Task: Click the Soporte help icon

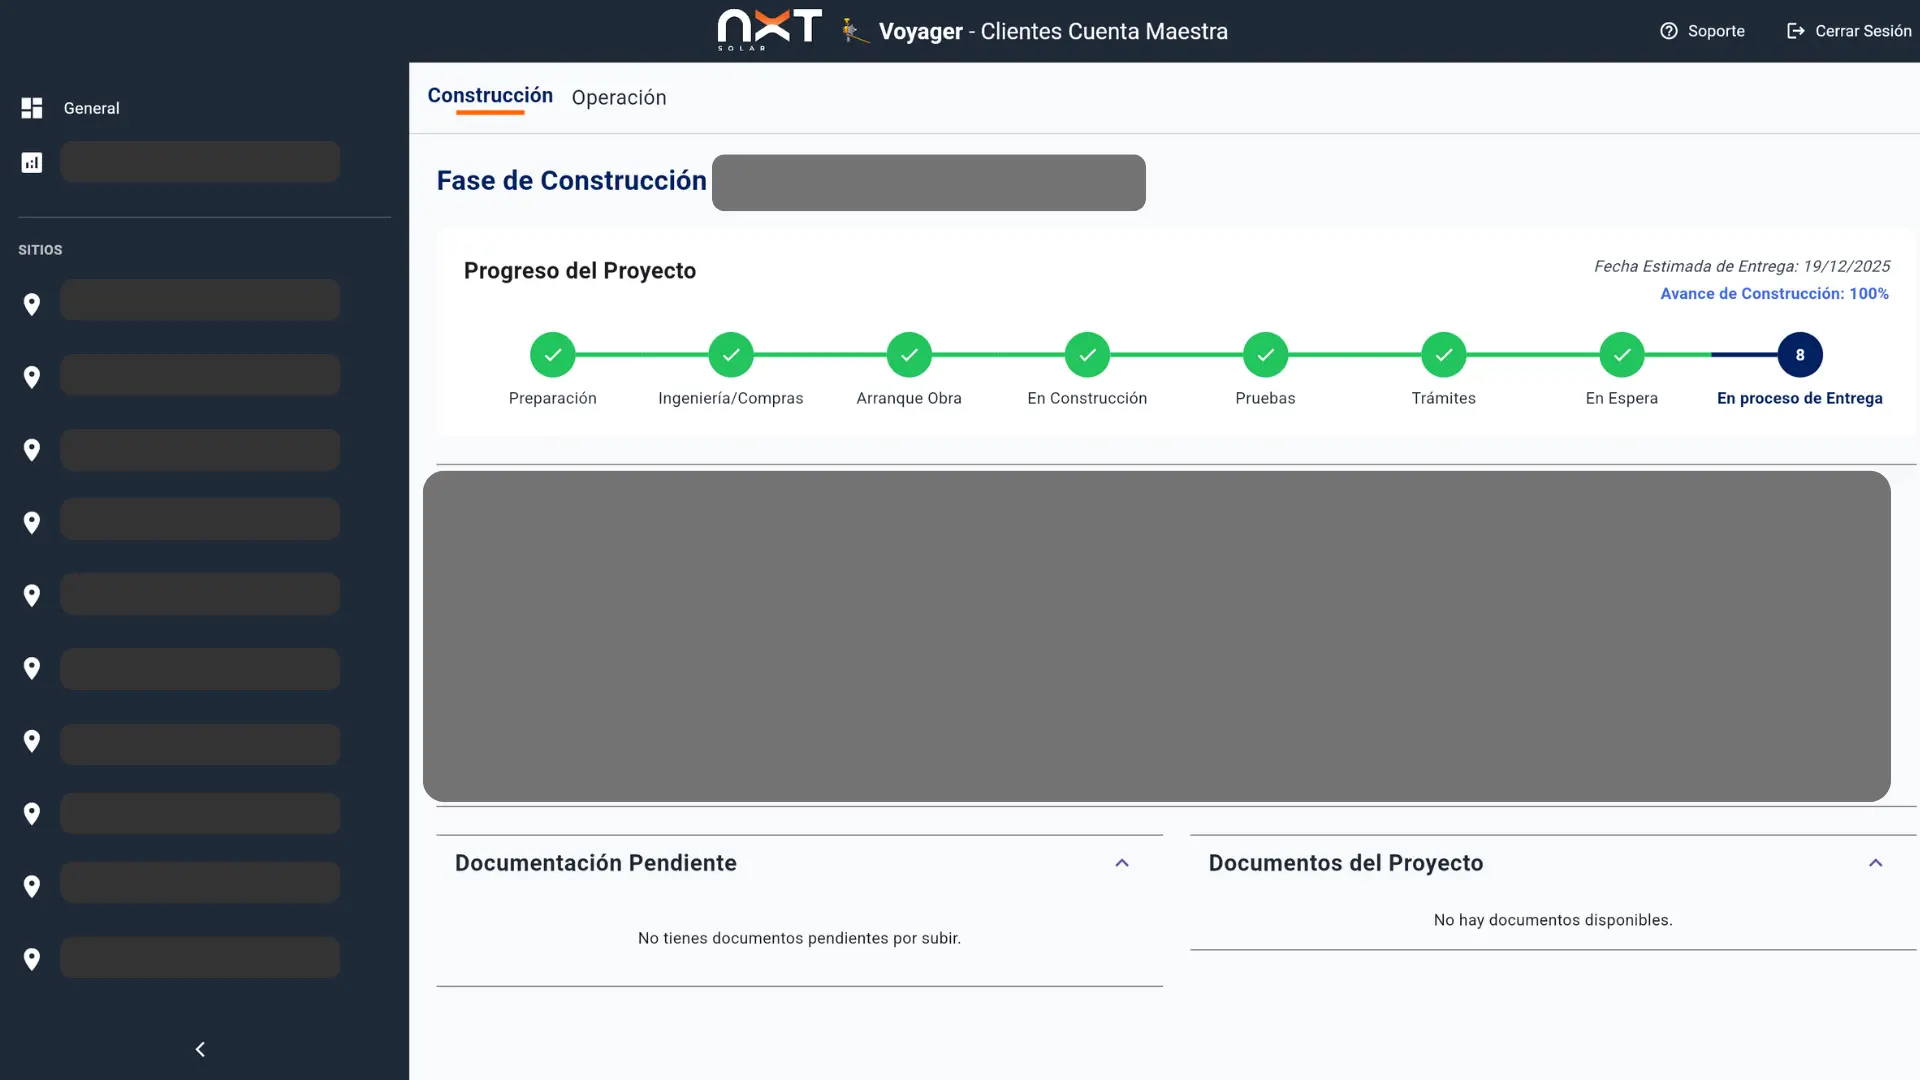Action: 1669,31
